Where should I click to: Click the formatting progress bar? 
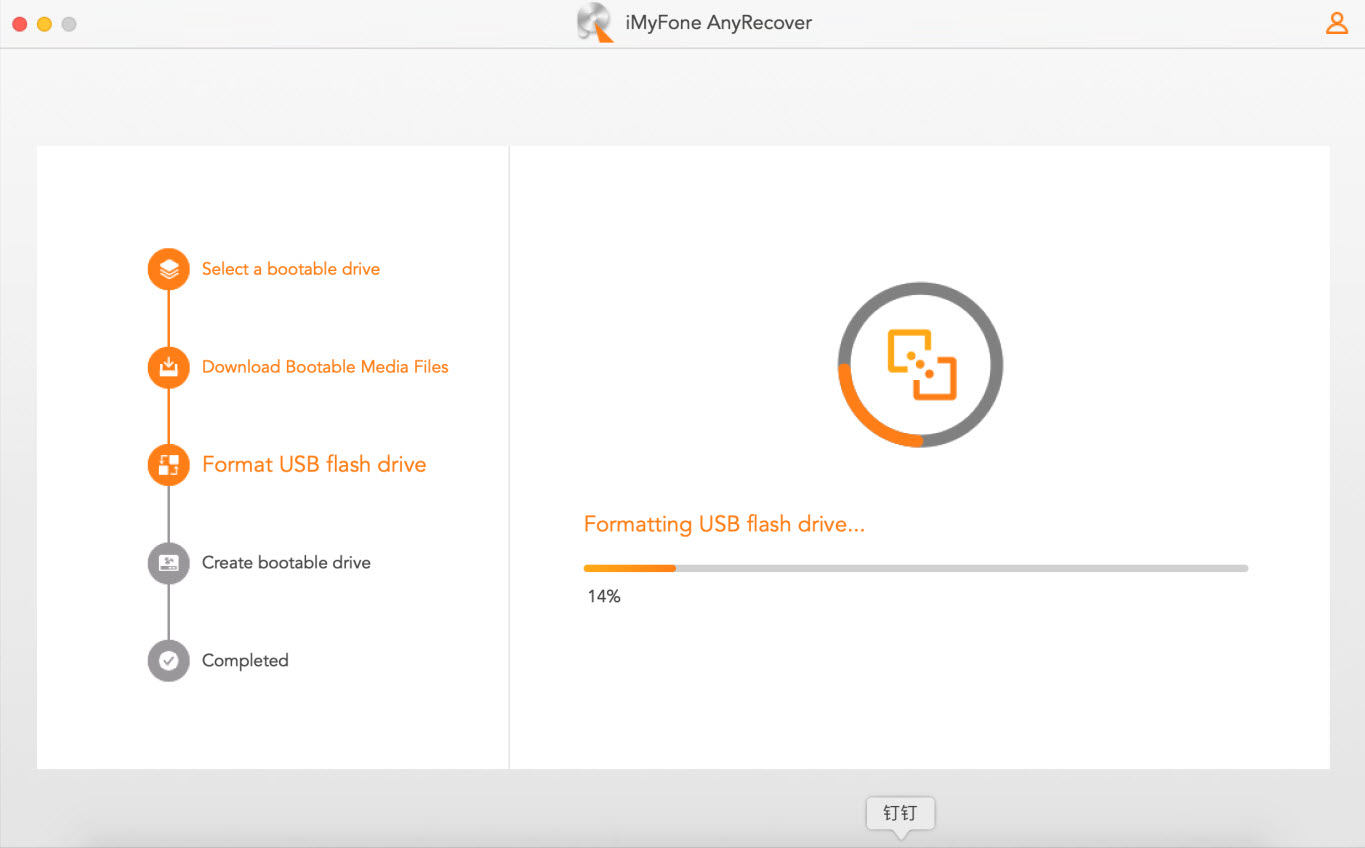pyautogui.click(x=915, y=567)
